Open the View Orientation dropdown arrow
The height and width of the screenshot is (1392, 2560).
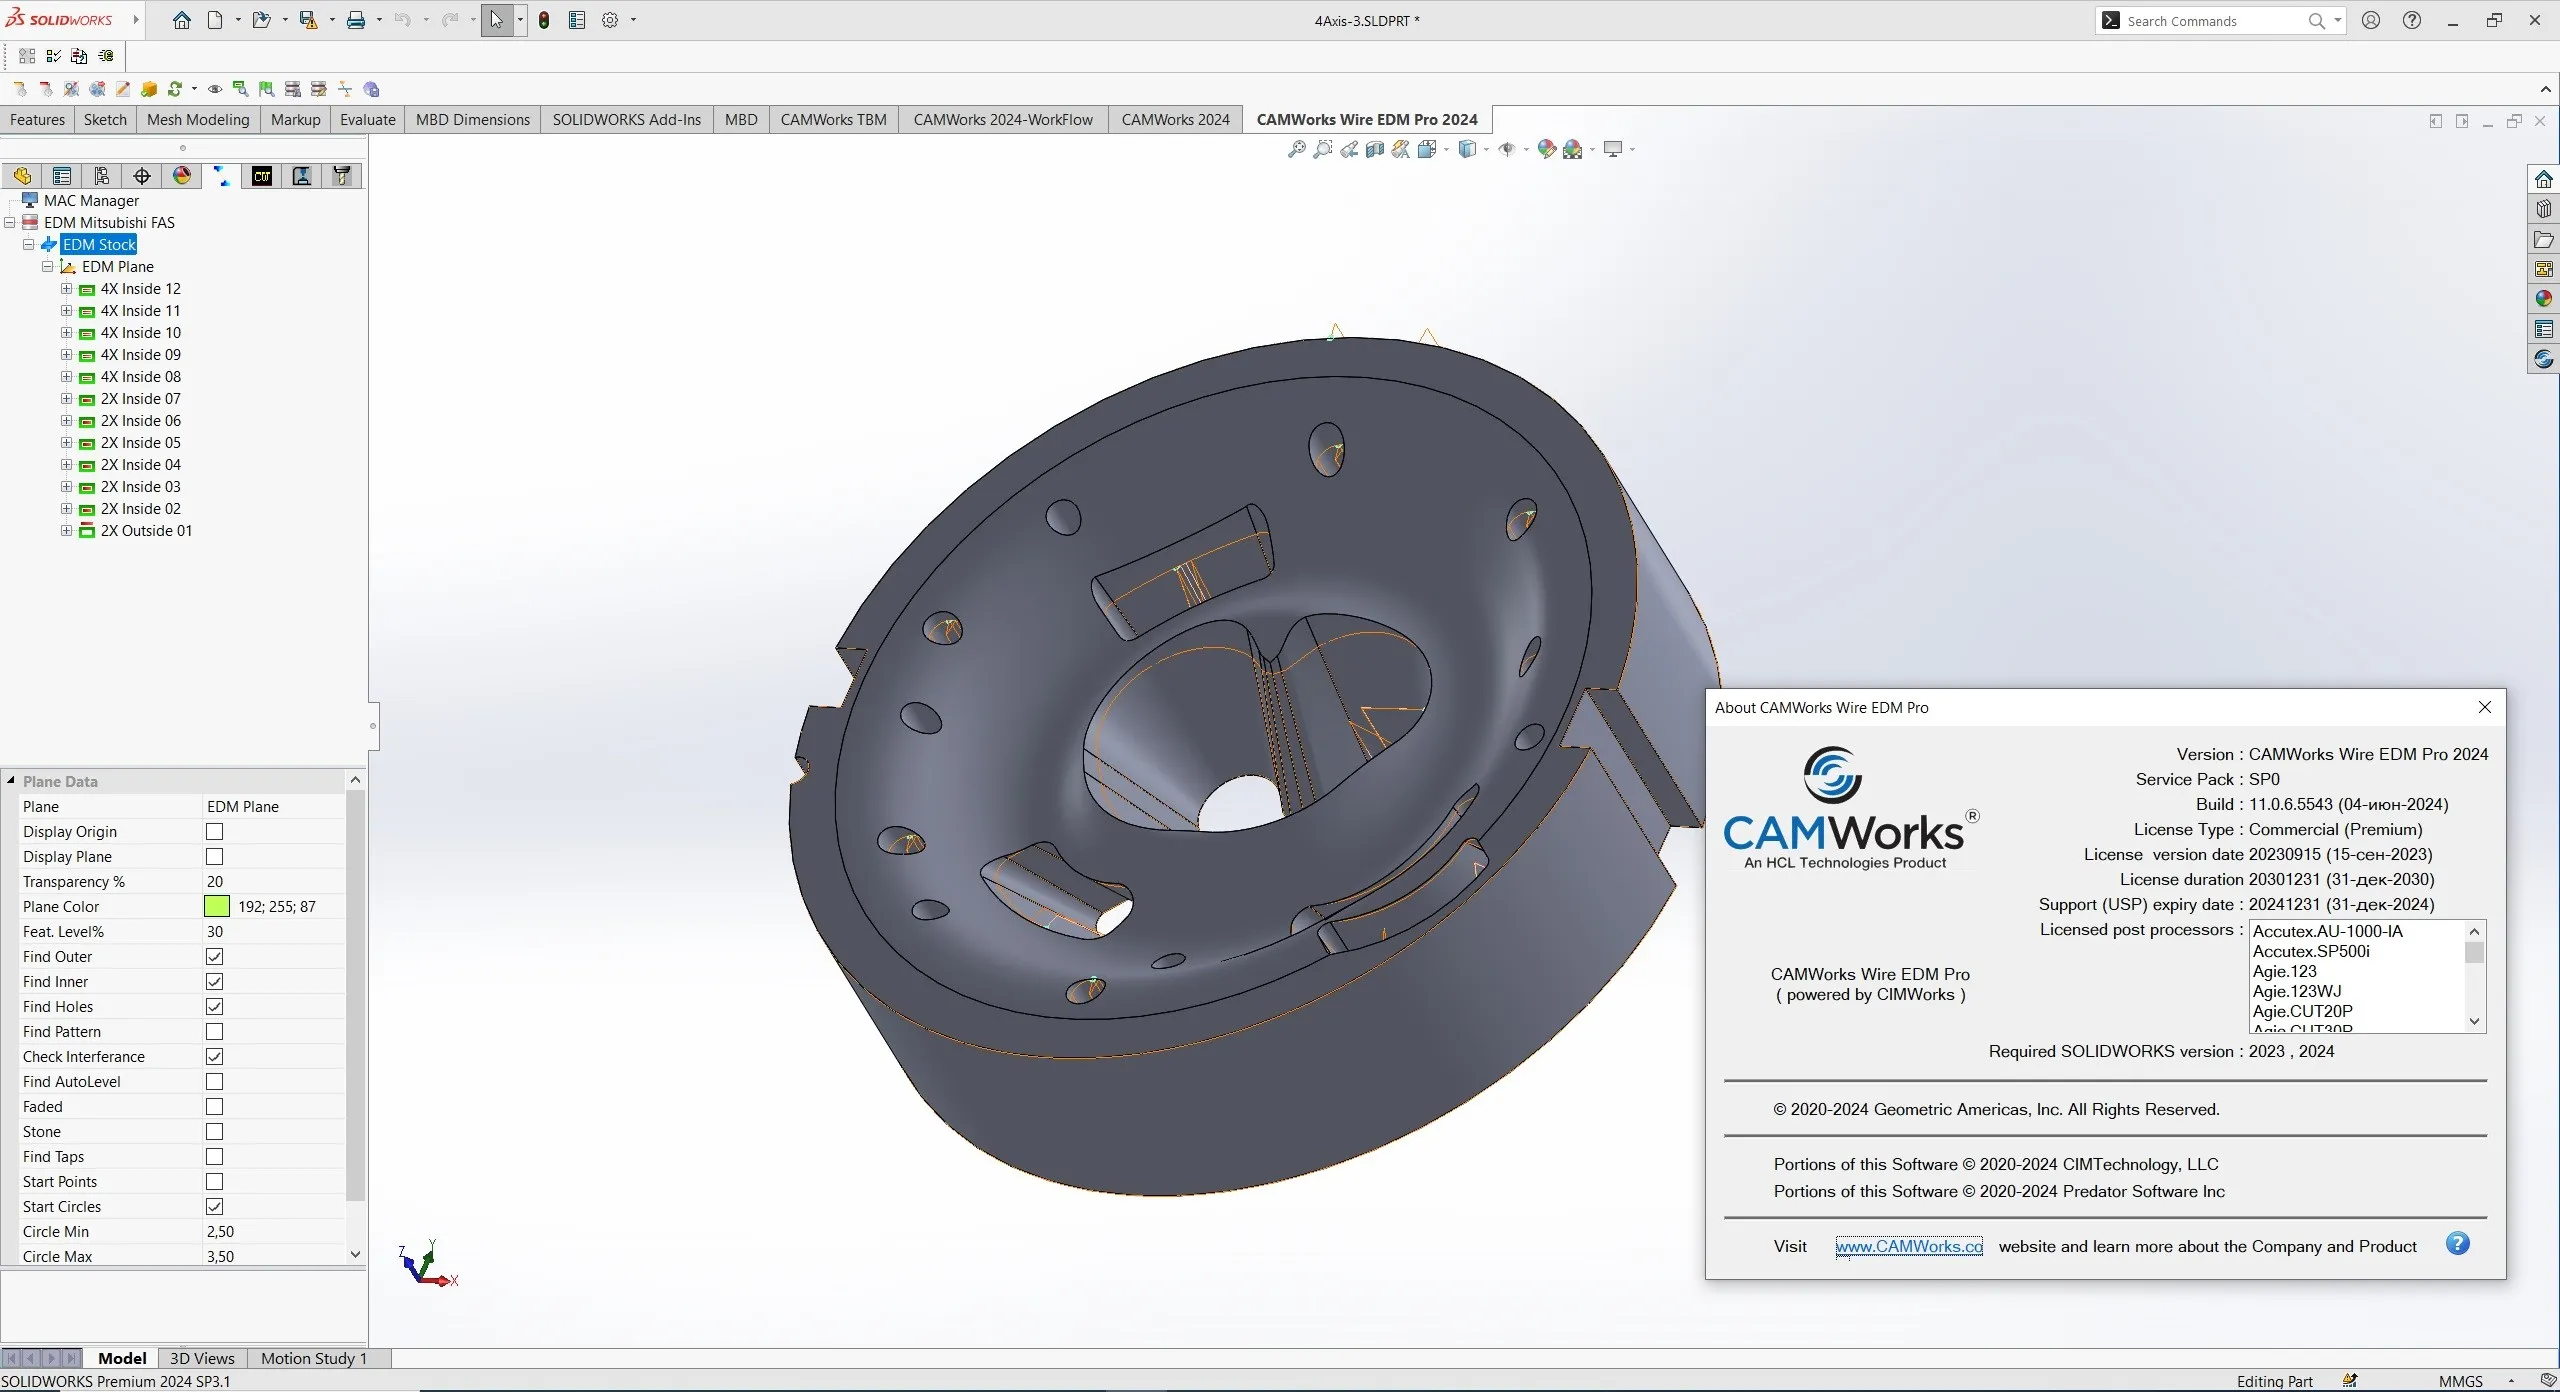coord(1446,149)
